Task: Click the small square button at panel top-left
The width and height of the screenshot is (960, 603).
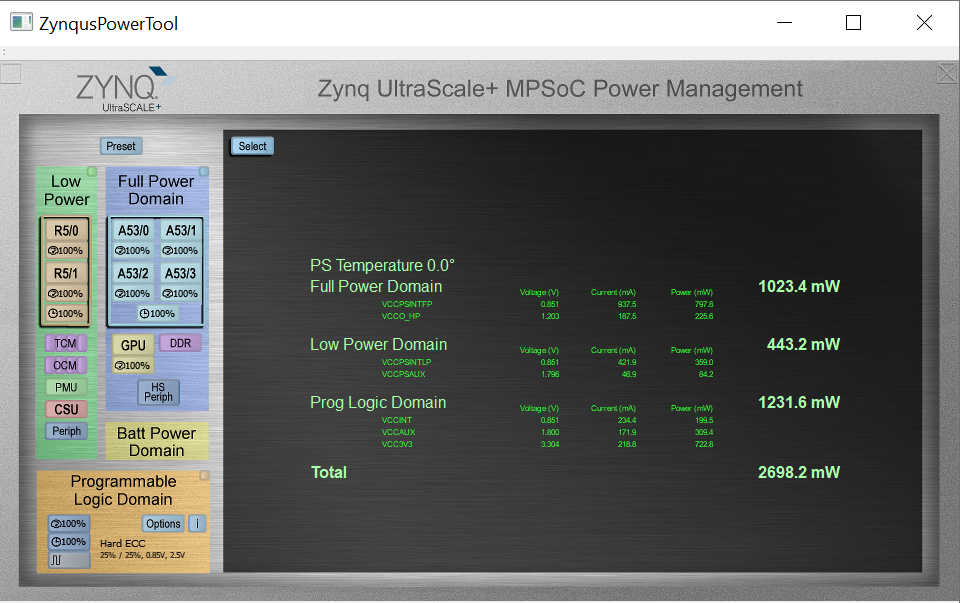Action: [x=10, y=73]
